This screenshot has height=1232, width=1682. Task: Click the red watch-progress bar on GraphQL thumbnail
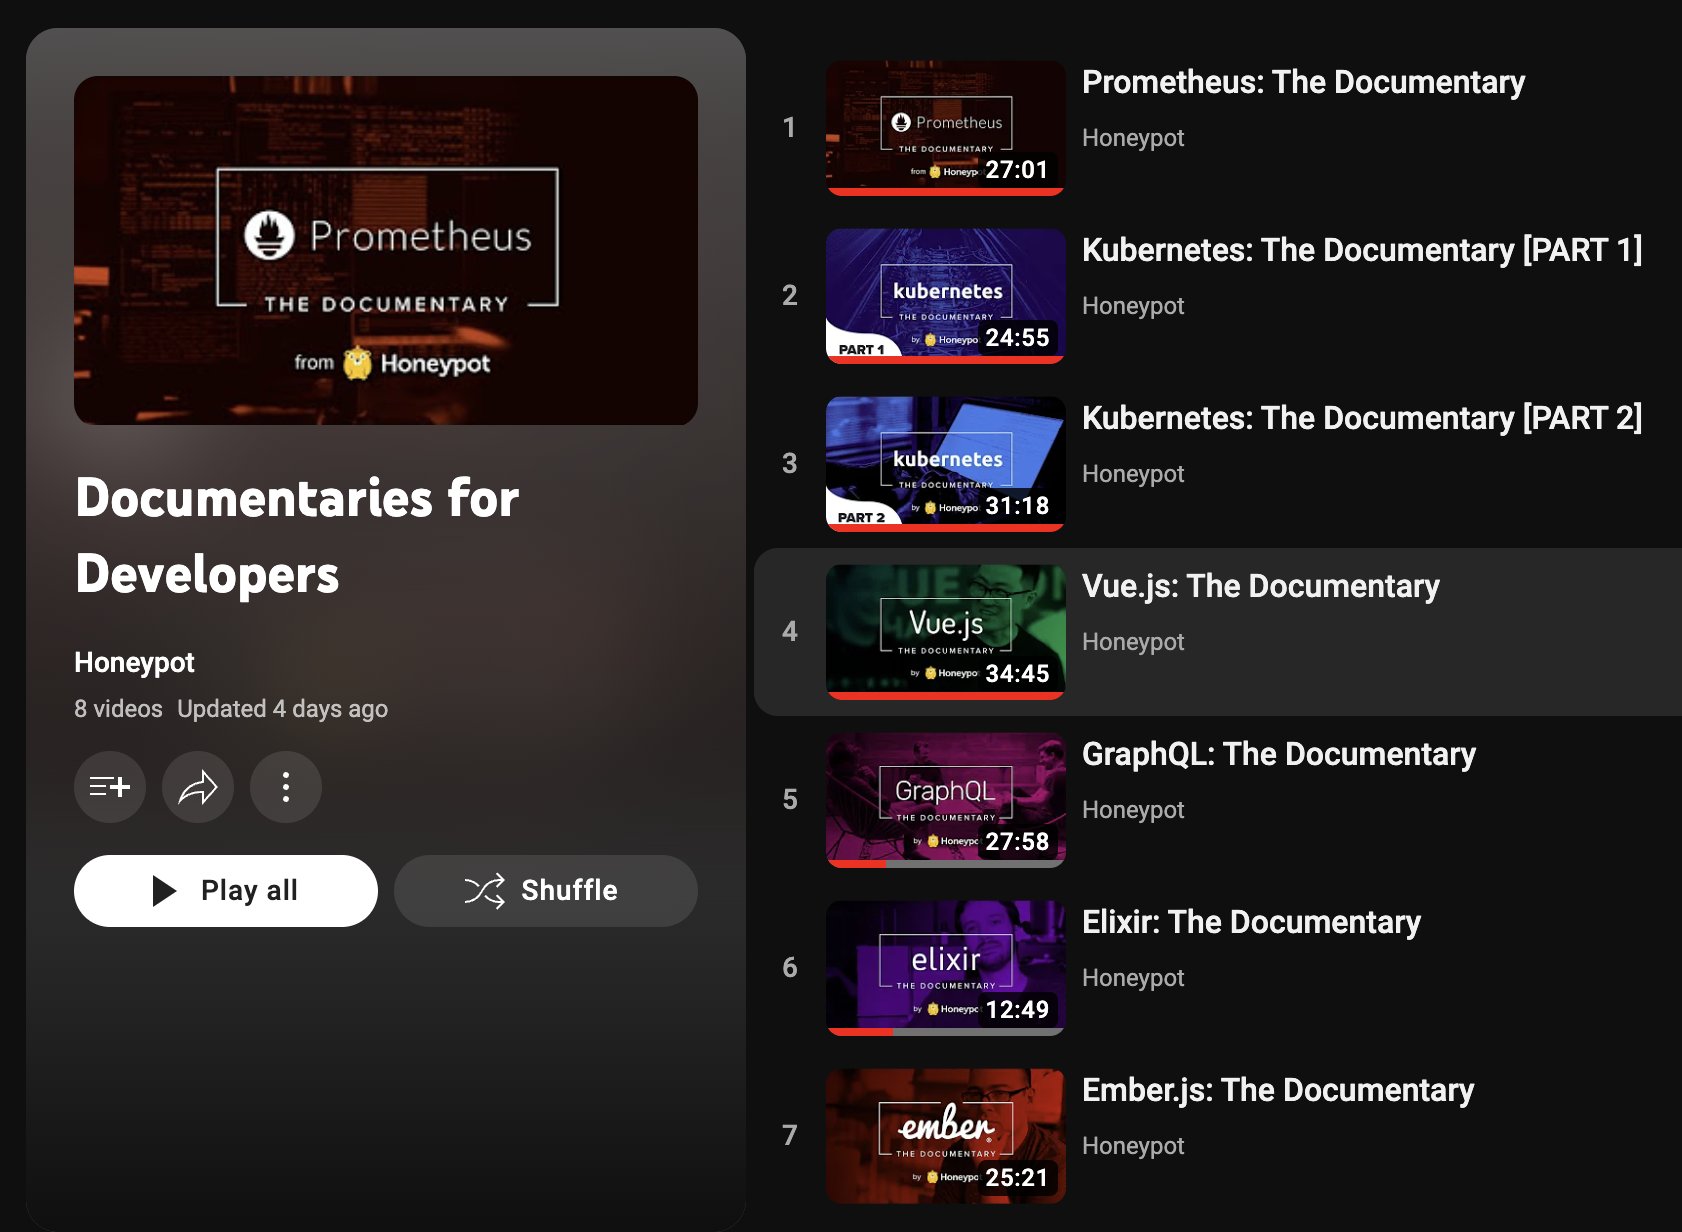857,864
